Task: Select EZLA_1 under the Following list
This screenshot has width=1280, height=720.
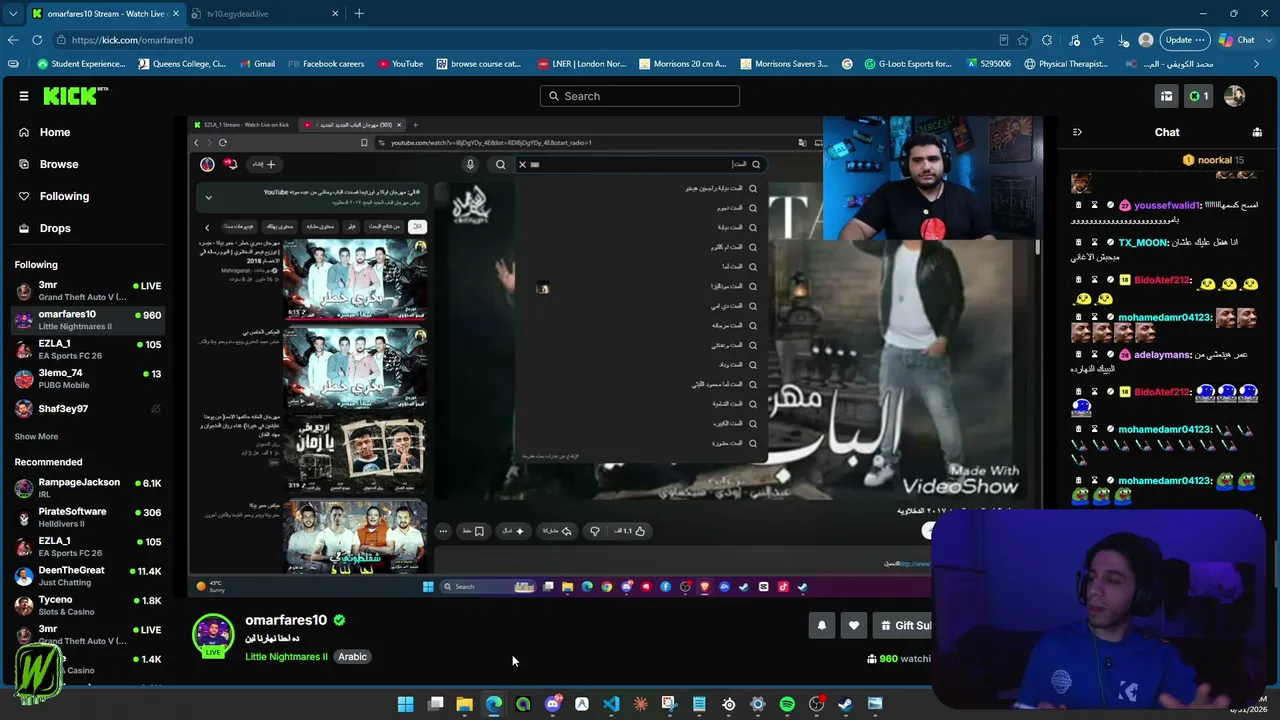Action: [x=88, y=350]
